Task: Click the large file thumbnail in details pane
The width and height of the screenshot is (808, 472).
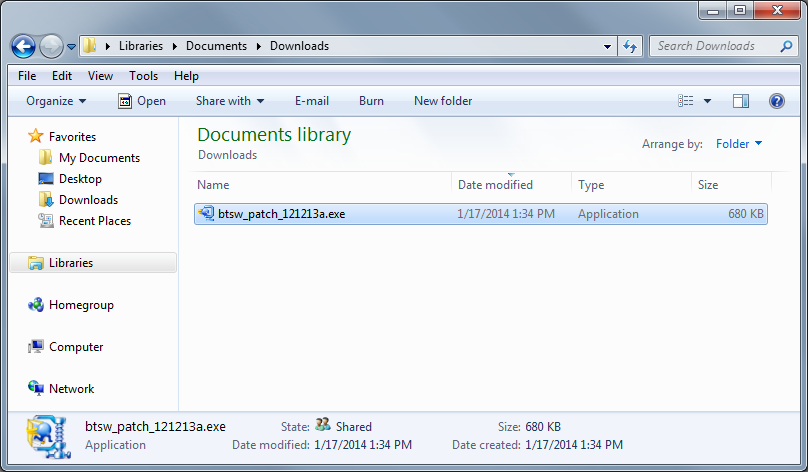Action: coord(48,437)
